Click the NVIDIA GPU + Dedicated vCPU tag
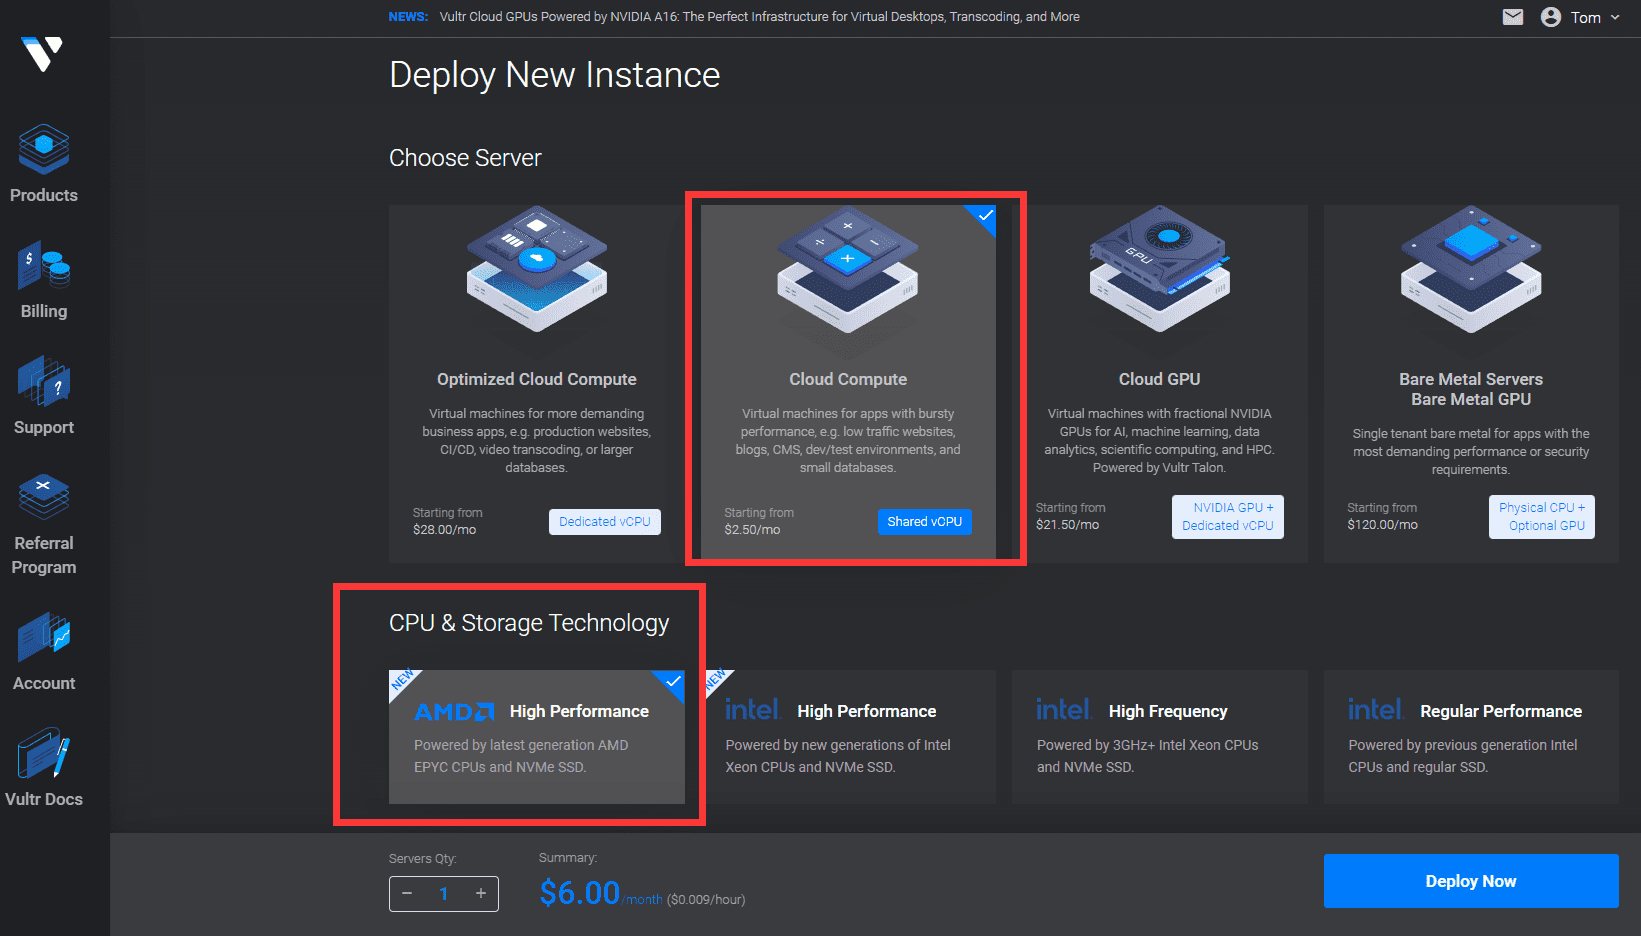The image size is (1641, 936). 1228,517
